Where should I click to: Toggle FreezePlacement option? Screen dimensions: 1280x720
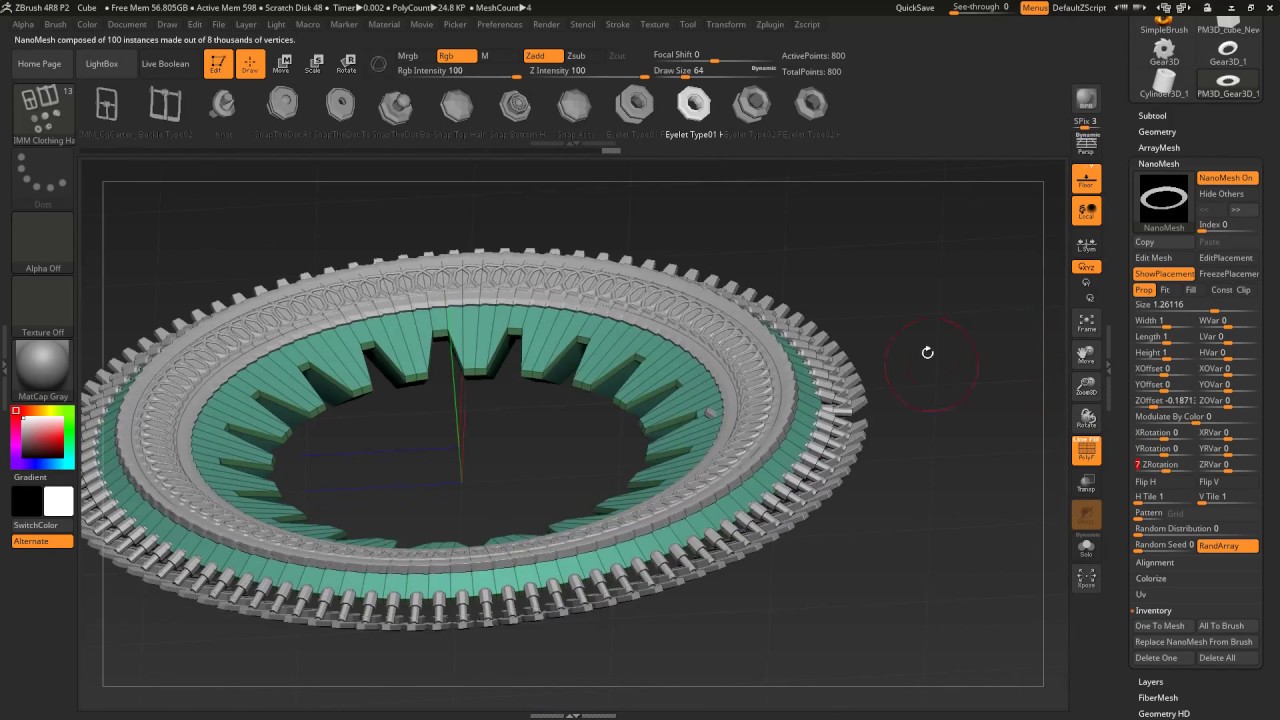(1228, 274)
